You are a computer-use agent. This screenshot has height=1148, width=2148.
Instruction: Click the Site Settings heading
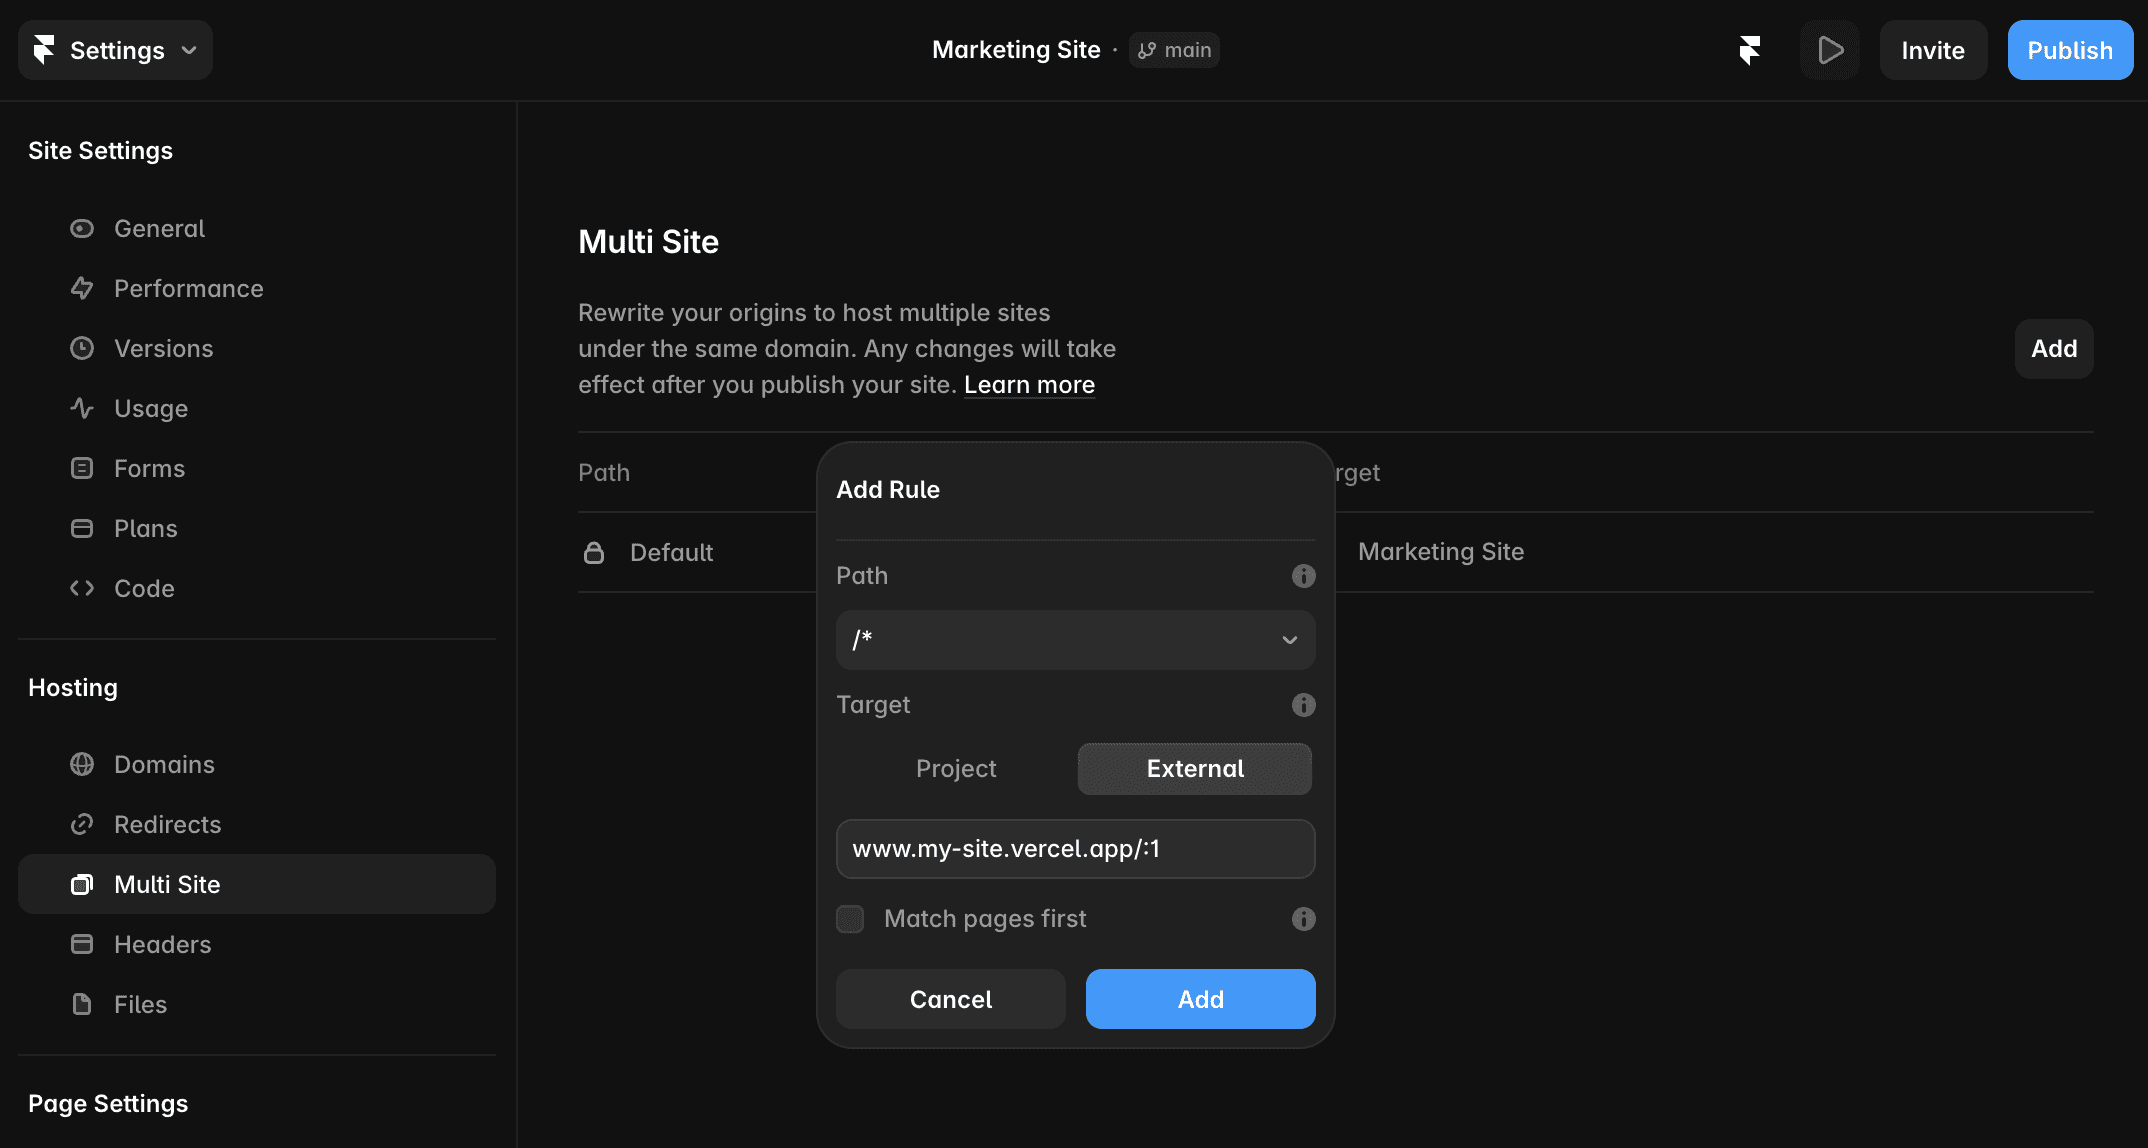point(100,151)
